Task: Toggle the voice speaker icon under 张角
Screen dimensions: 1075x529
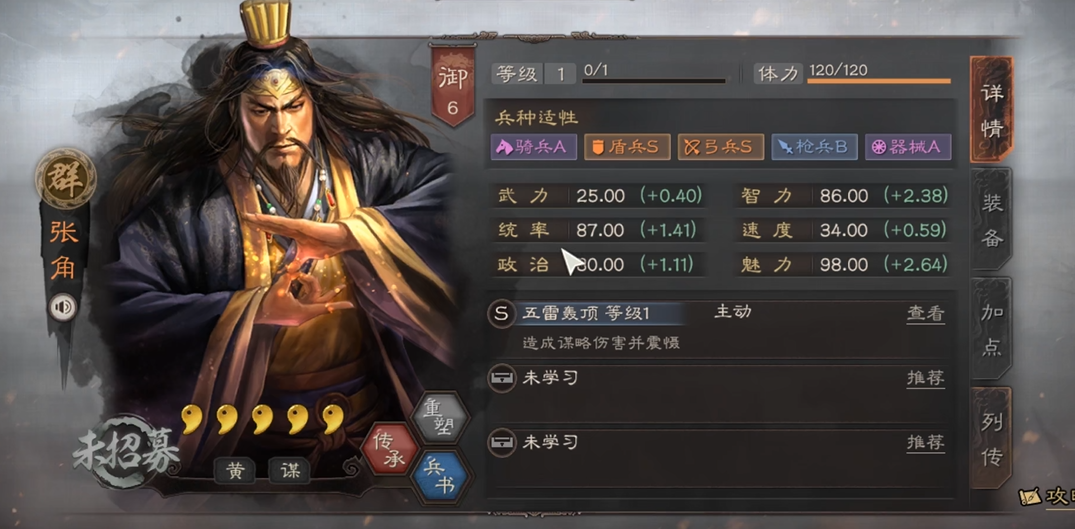Action: click(x=63, y=306)
